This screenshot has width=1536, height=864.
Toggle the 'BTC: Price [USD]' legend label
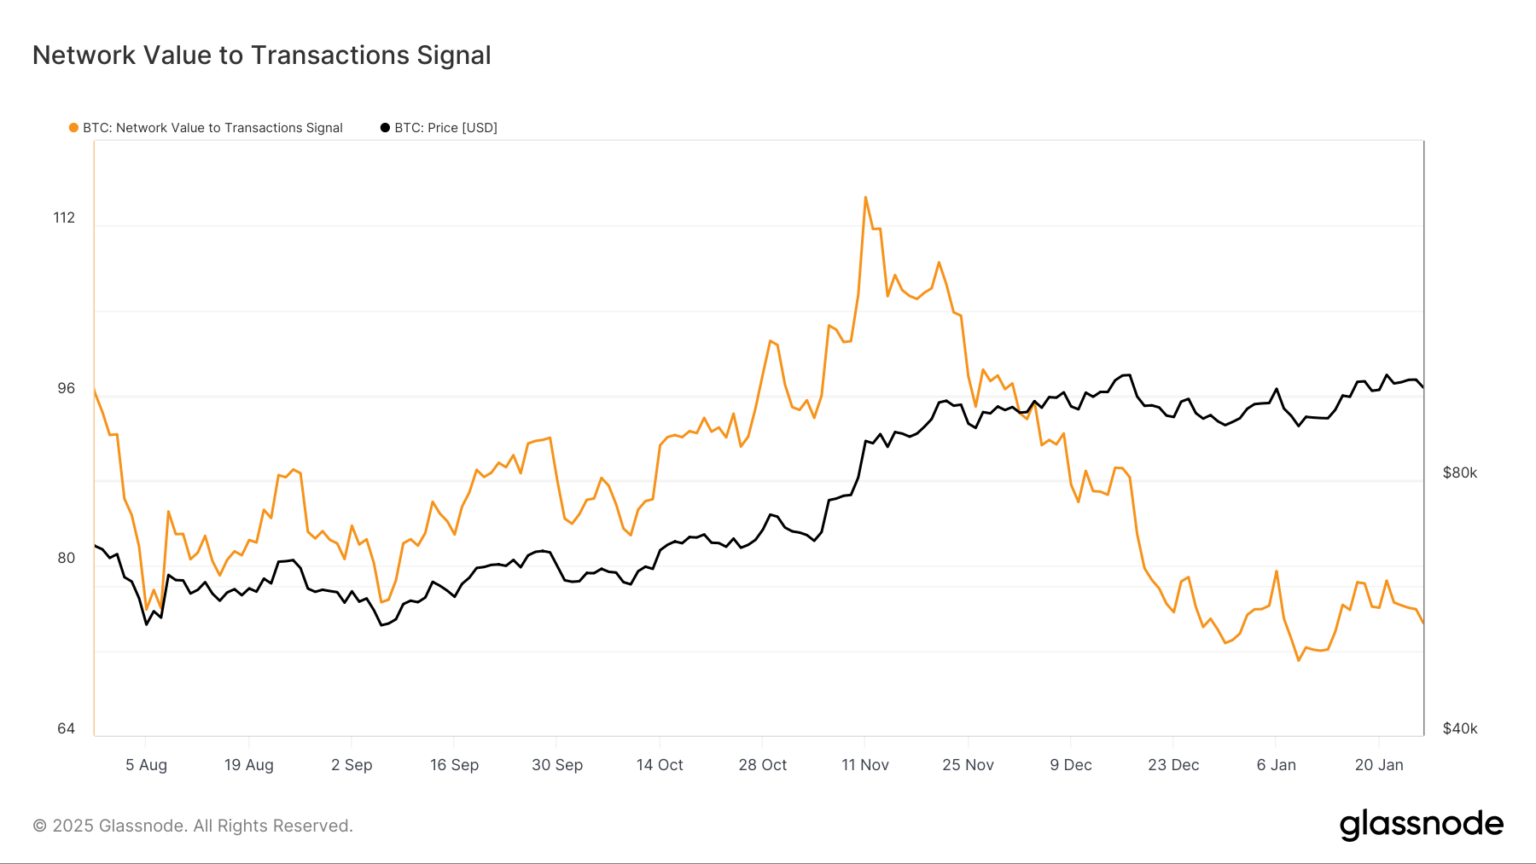pyautogui.click(x=446, y=128)
